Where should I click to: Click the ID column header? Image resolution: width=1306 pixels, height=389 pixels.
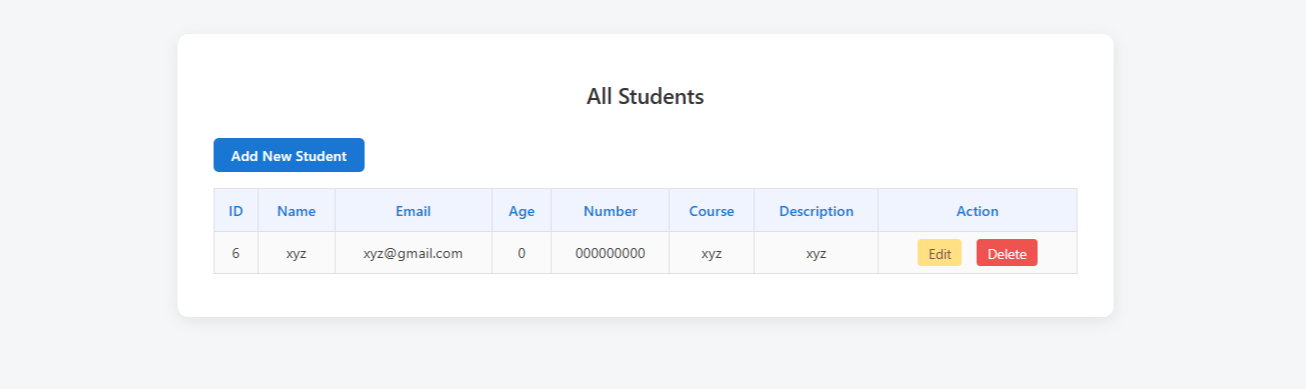pyautogui.click(x=236, y=211)
